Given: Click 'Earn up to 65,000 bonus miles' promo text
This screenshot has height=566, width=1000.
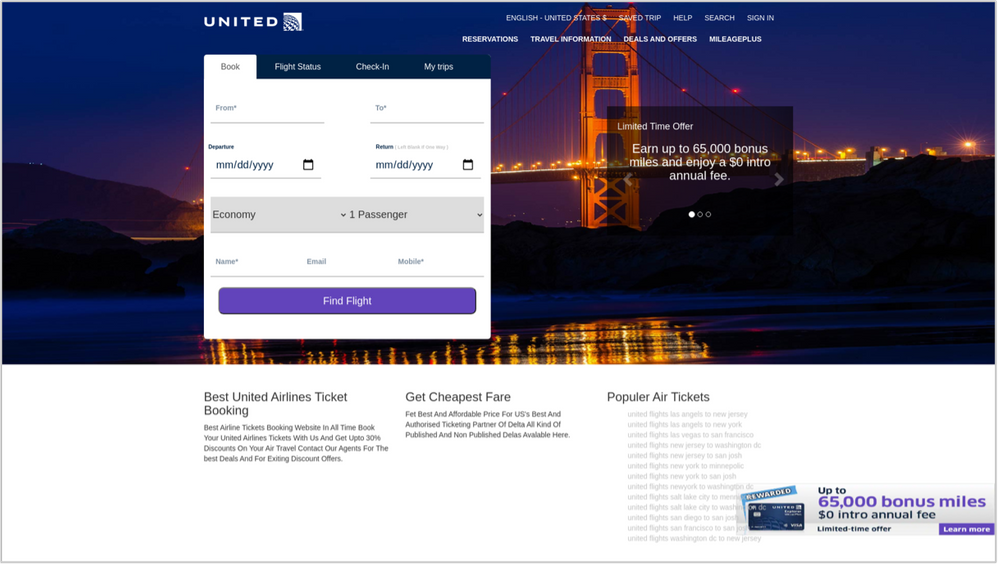Looking at the screenshot, I should 700,162.
